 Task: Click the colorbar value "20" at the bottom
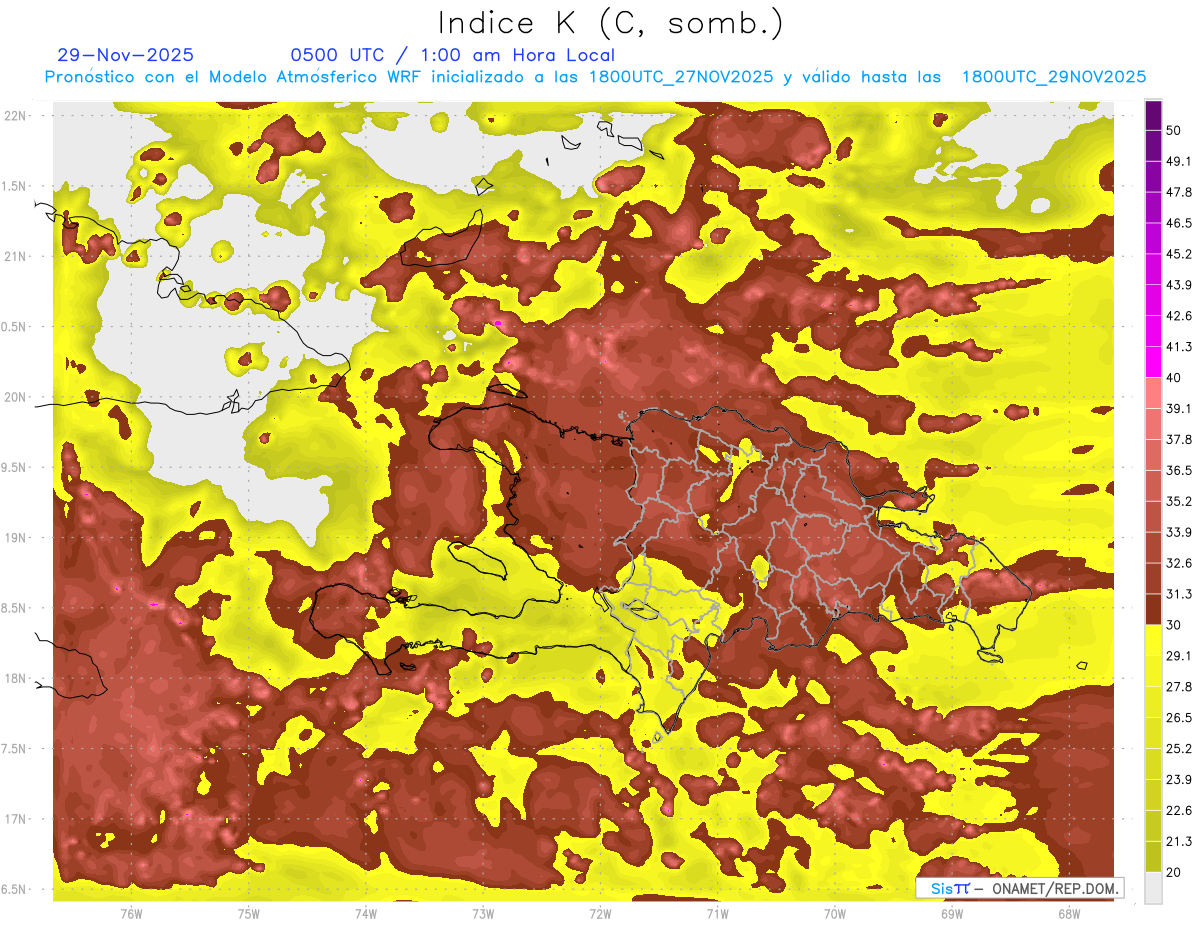[x=1173, y=871]
